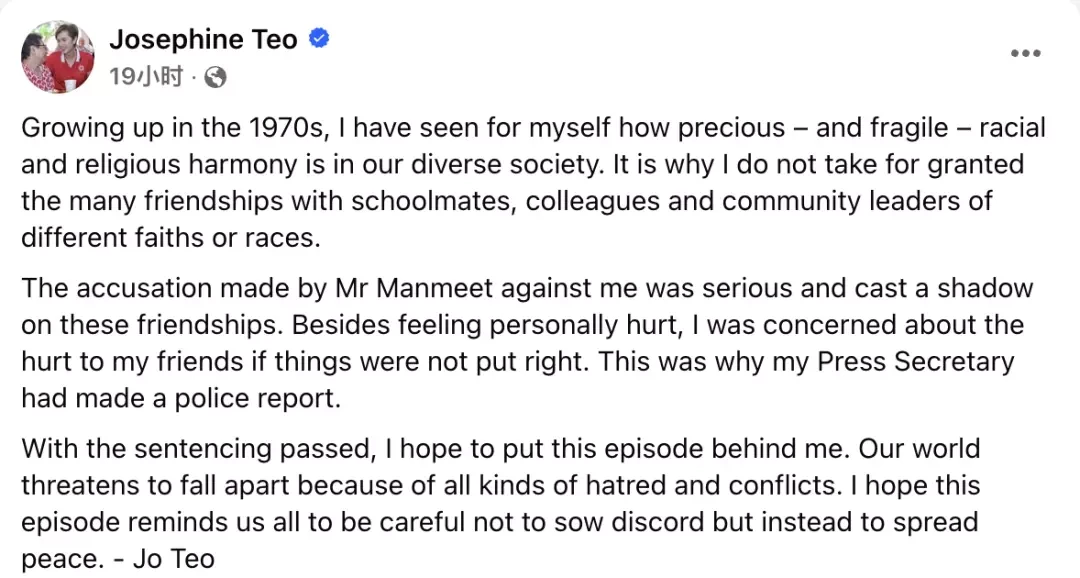The image size is (1080, 578).
Task: Open Josephine Teo's profile picture
Action: pyautogui.click(x=58, y=56)
